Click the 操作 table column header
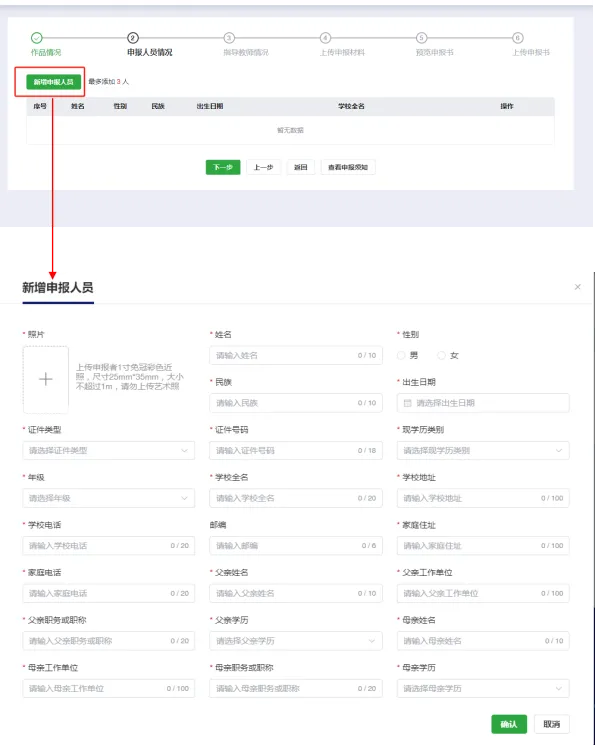 [507, 106]
